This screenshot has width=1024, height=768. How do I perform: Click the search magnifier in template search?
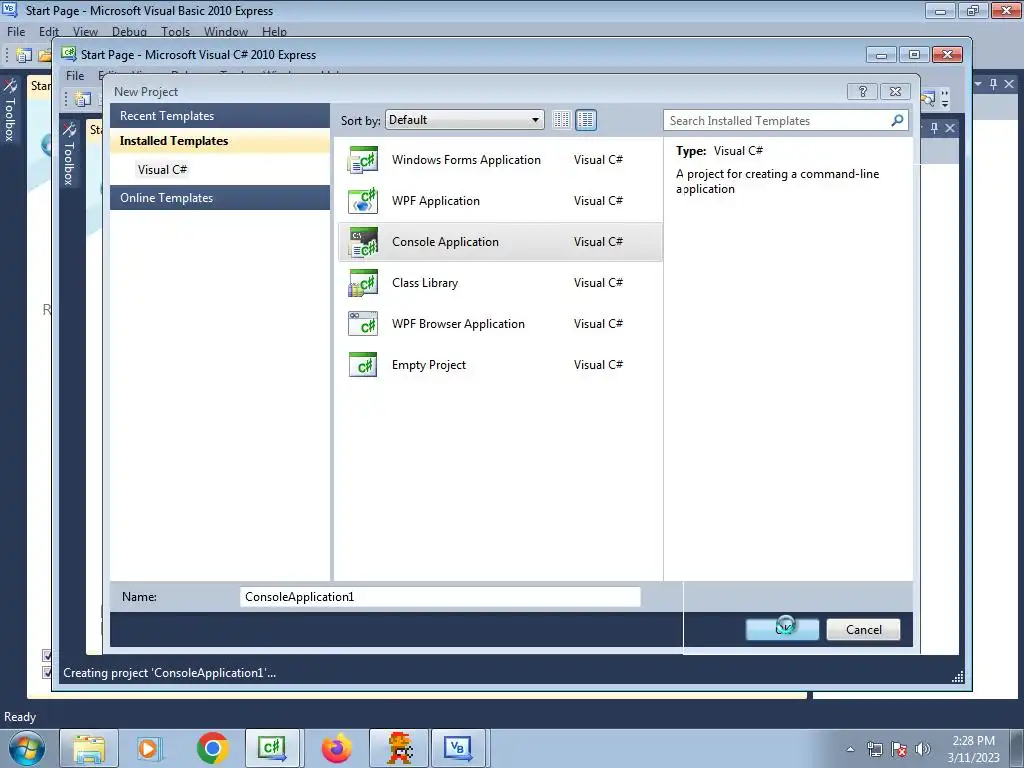897,120
